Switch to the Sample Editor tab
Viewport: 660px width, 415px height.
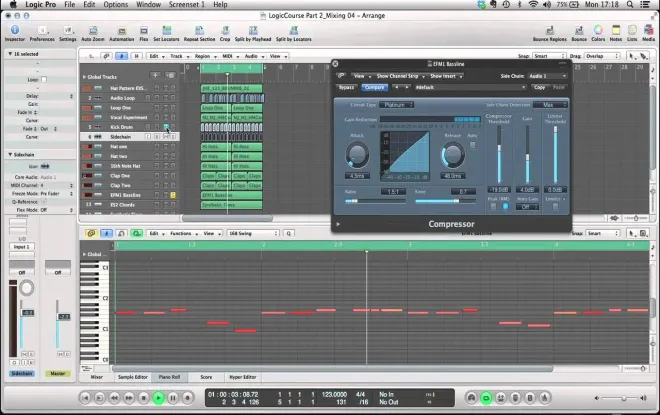pos(133,377)
